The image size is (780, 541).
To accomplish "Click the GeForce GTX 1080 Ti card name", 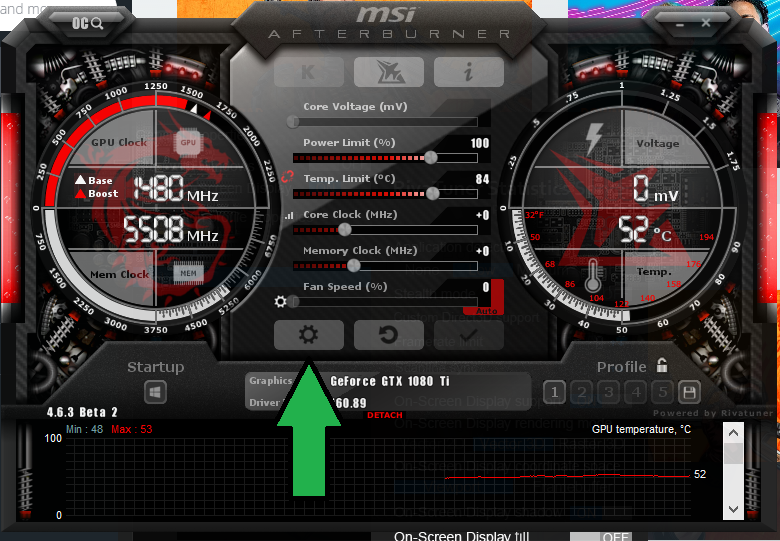I will 390,381.
